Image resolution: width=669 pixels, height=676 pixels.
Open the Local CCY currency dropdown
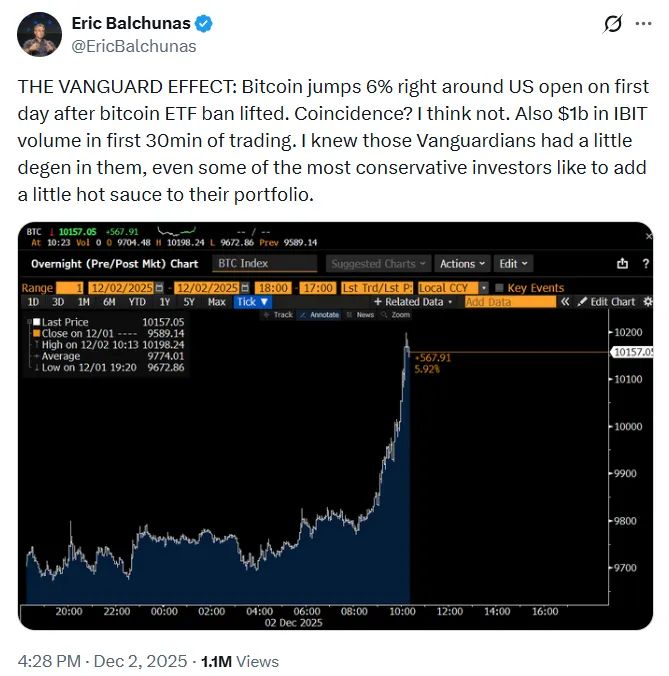click(446, 288)
